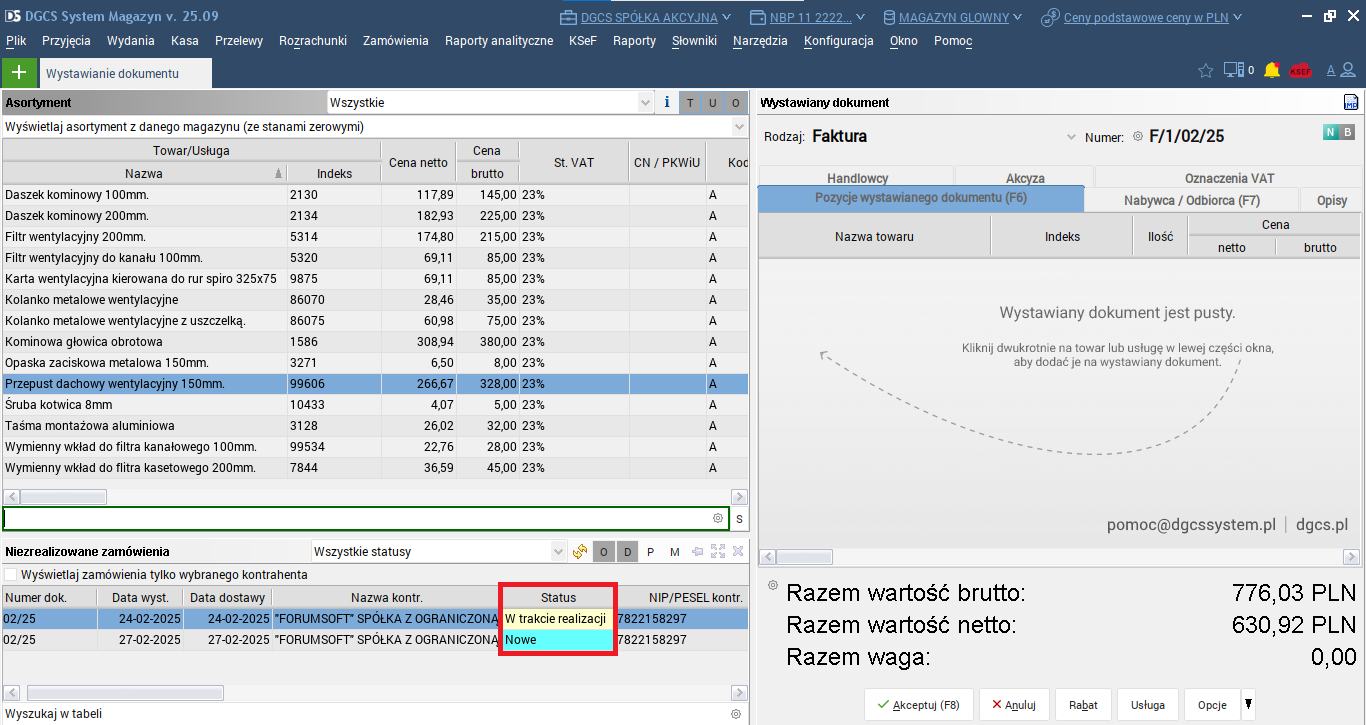Click the S button next to asortyment search

click(739, 519)
